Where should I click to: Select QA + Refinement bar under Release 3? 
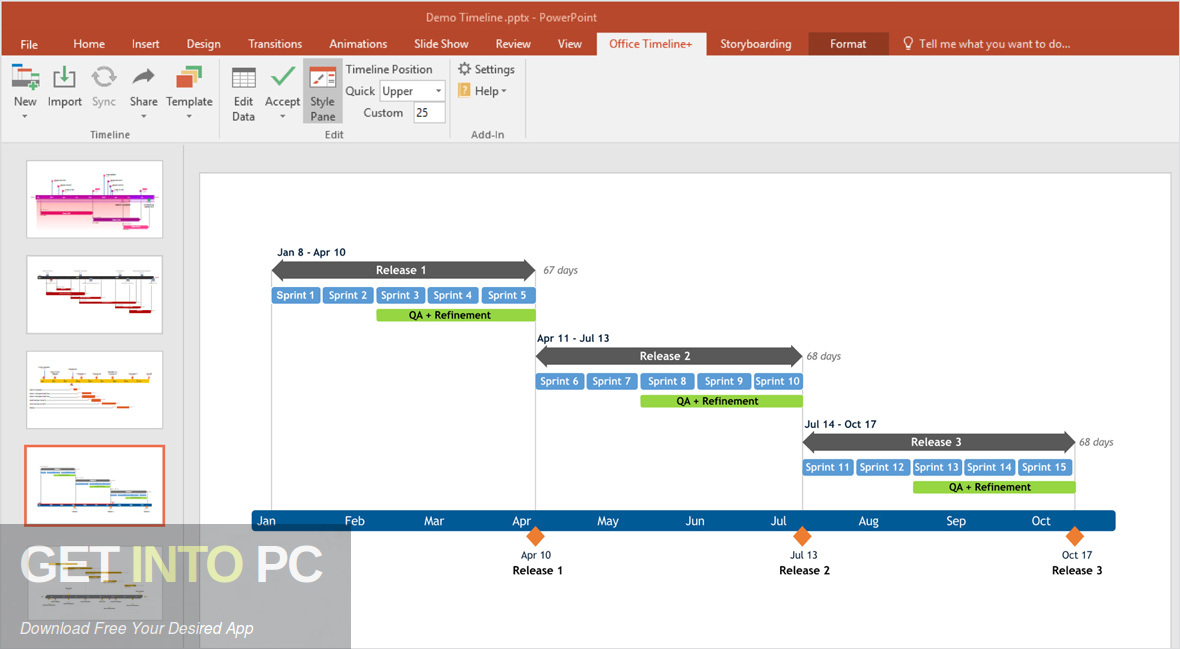(x=993, y=487)
